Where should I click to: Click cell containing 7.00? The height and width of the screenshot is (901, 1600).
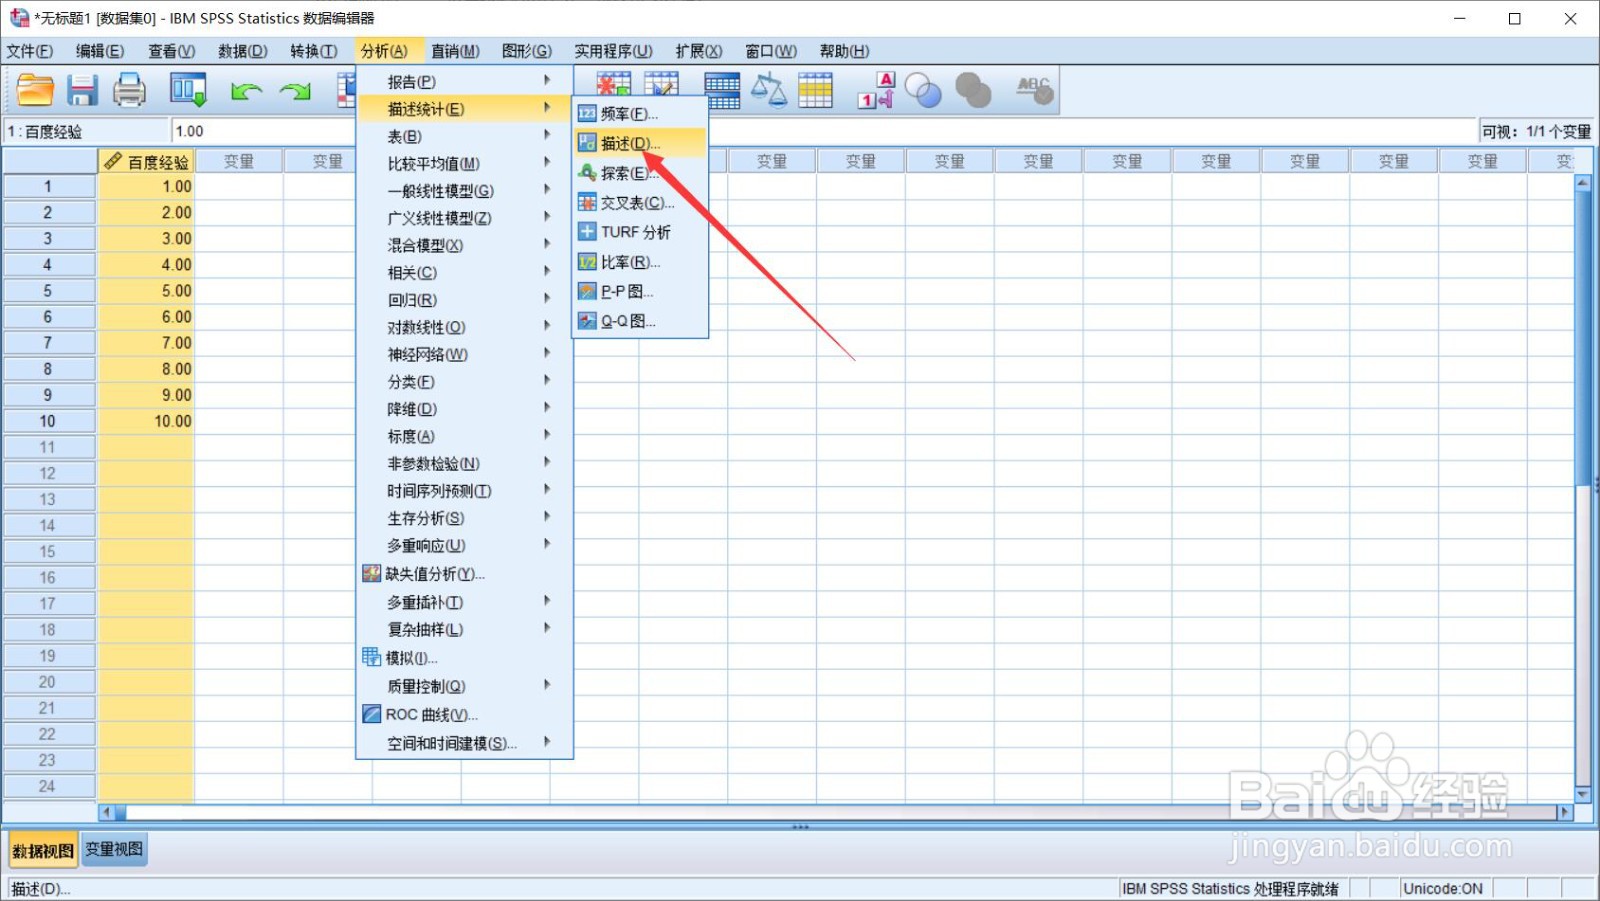[x=146, y=343]
